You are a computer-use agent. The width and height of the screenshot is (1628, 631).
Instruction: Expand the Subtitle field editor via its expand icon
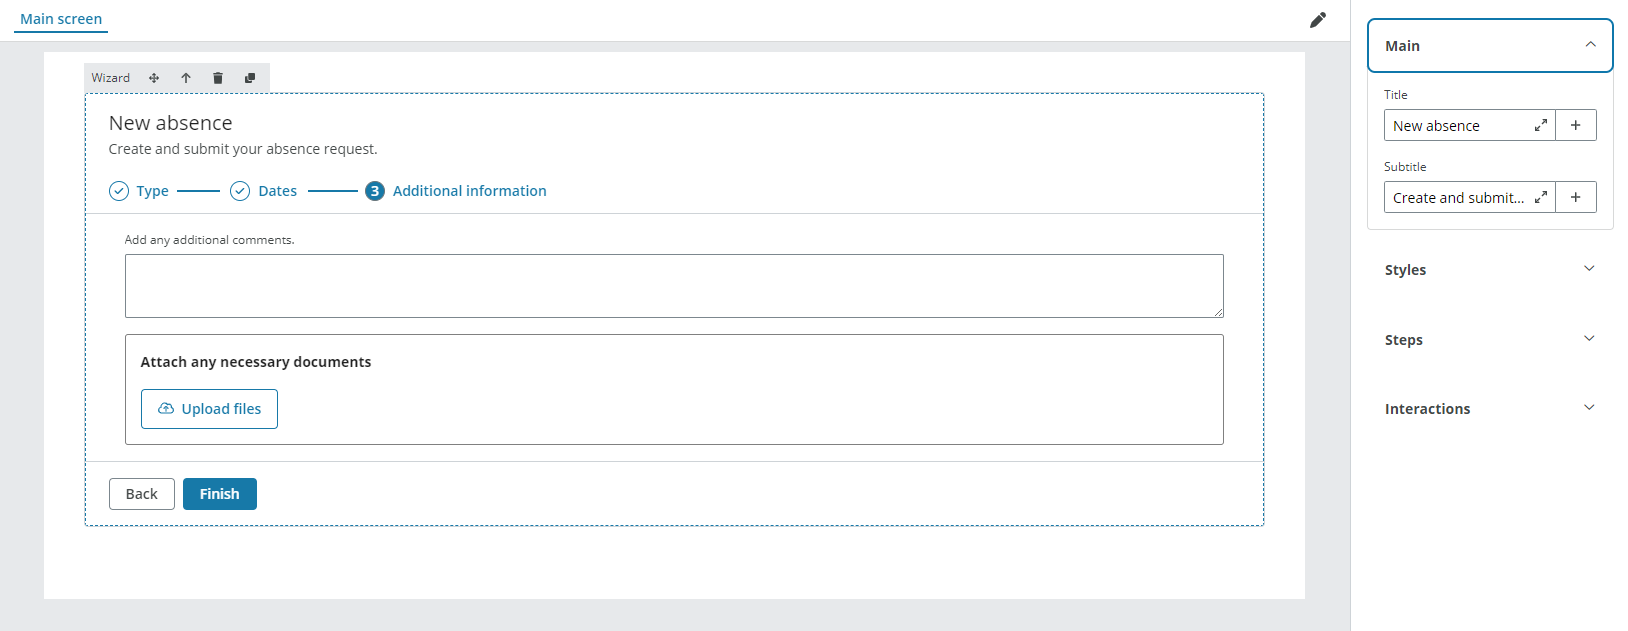point(1539,197)
